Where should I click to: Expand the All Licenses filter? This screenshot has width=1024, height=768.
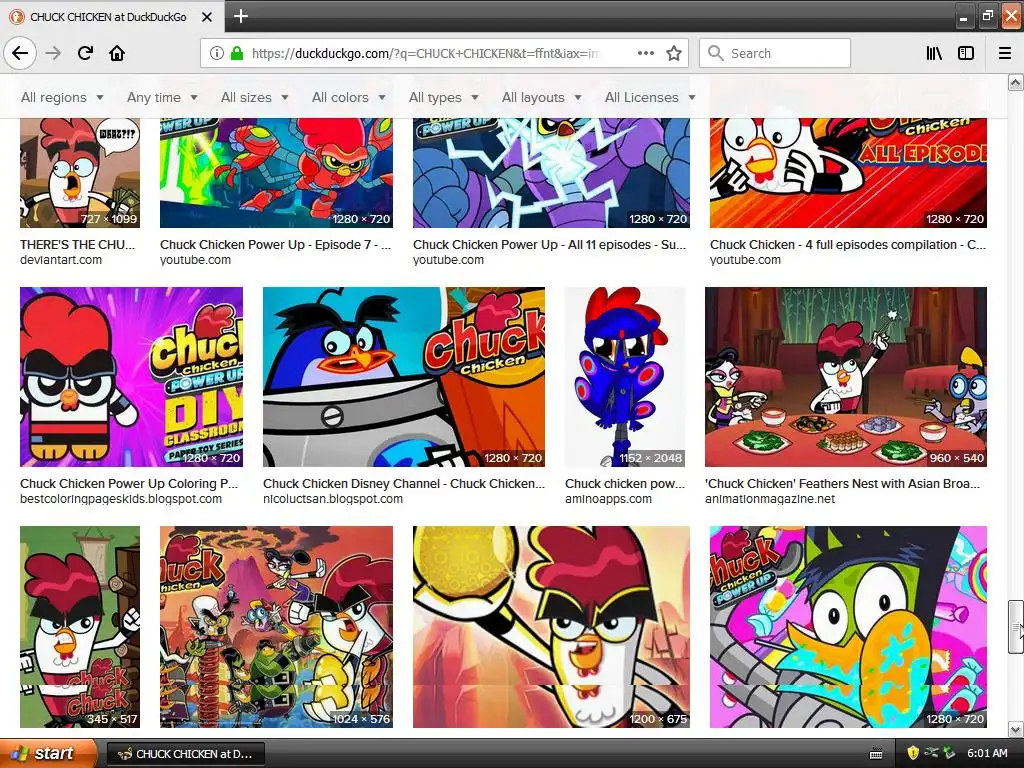(x=650, y=97)
